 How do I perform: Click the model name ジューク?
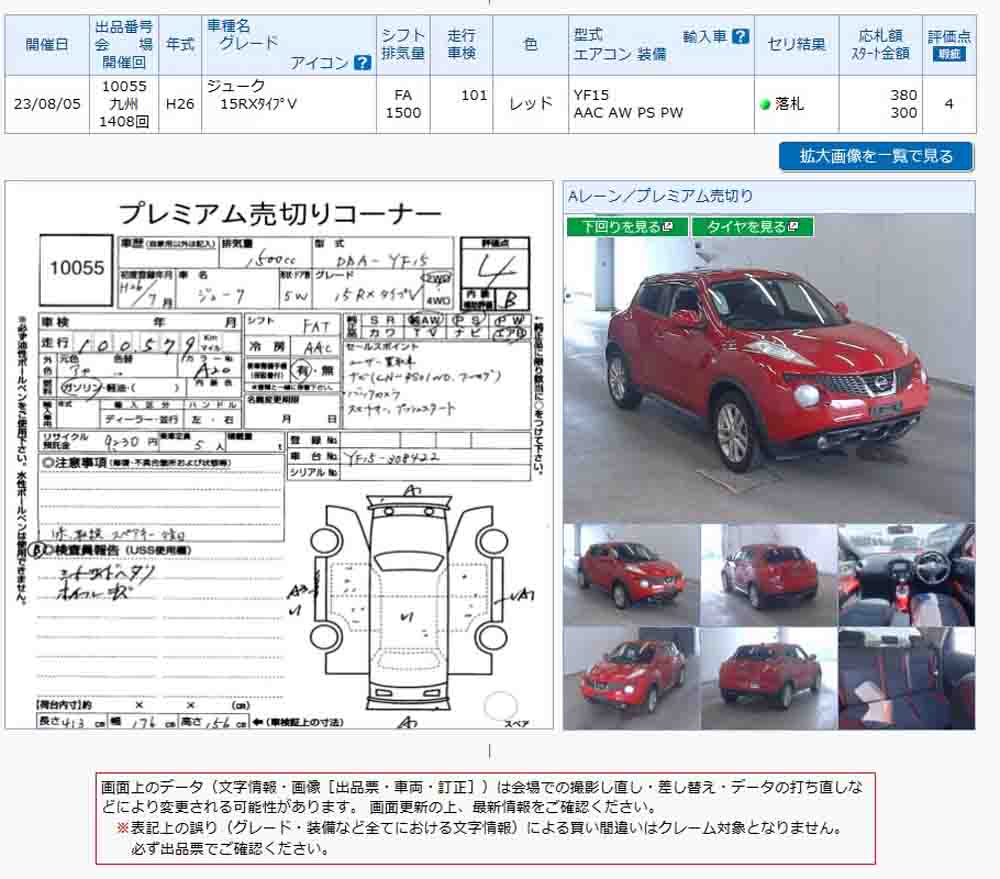(236, 85)
